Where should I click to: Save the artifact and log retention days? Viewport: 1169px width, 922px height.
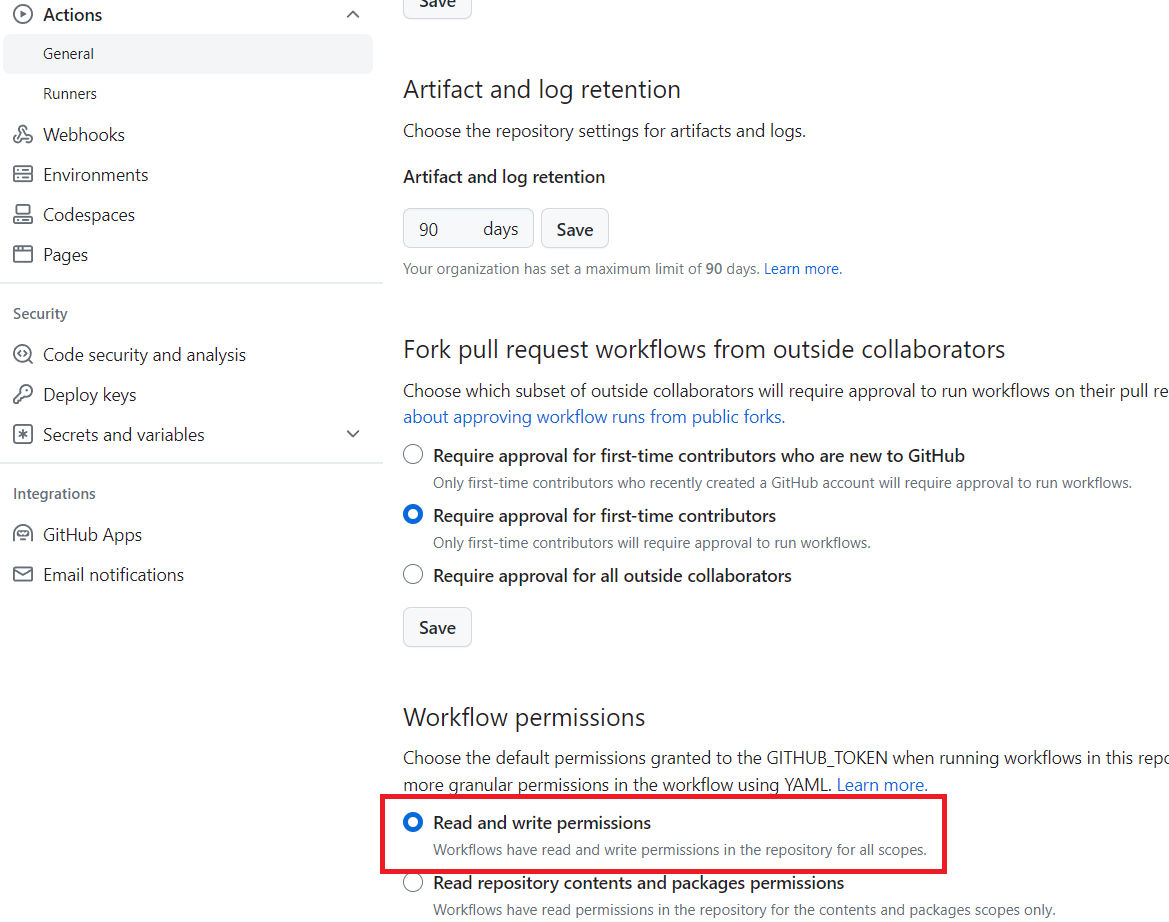[574, 229]
